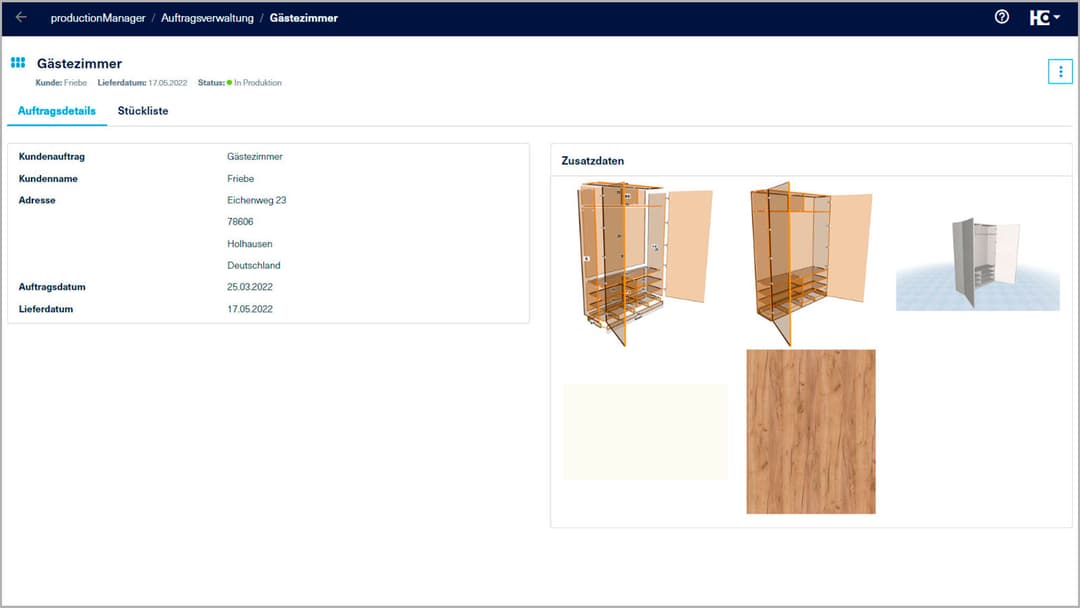Click the blue grid icon beside Gästezimmer

(x=17, y=62)
